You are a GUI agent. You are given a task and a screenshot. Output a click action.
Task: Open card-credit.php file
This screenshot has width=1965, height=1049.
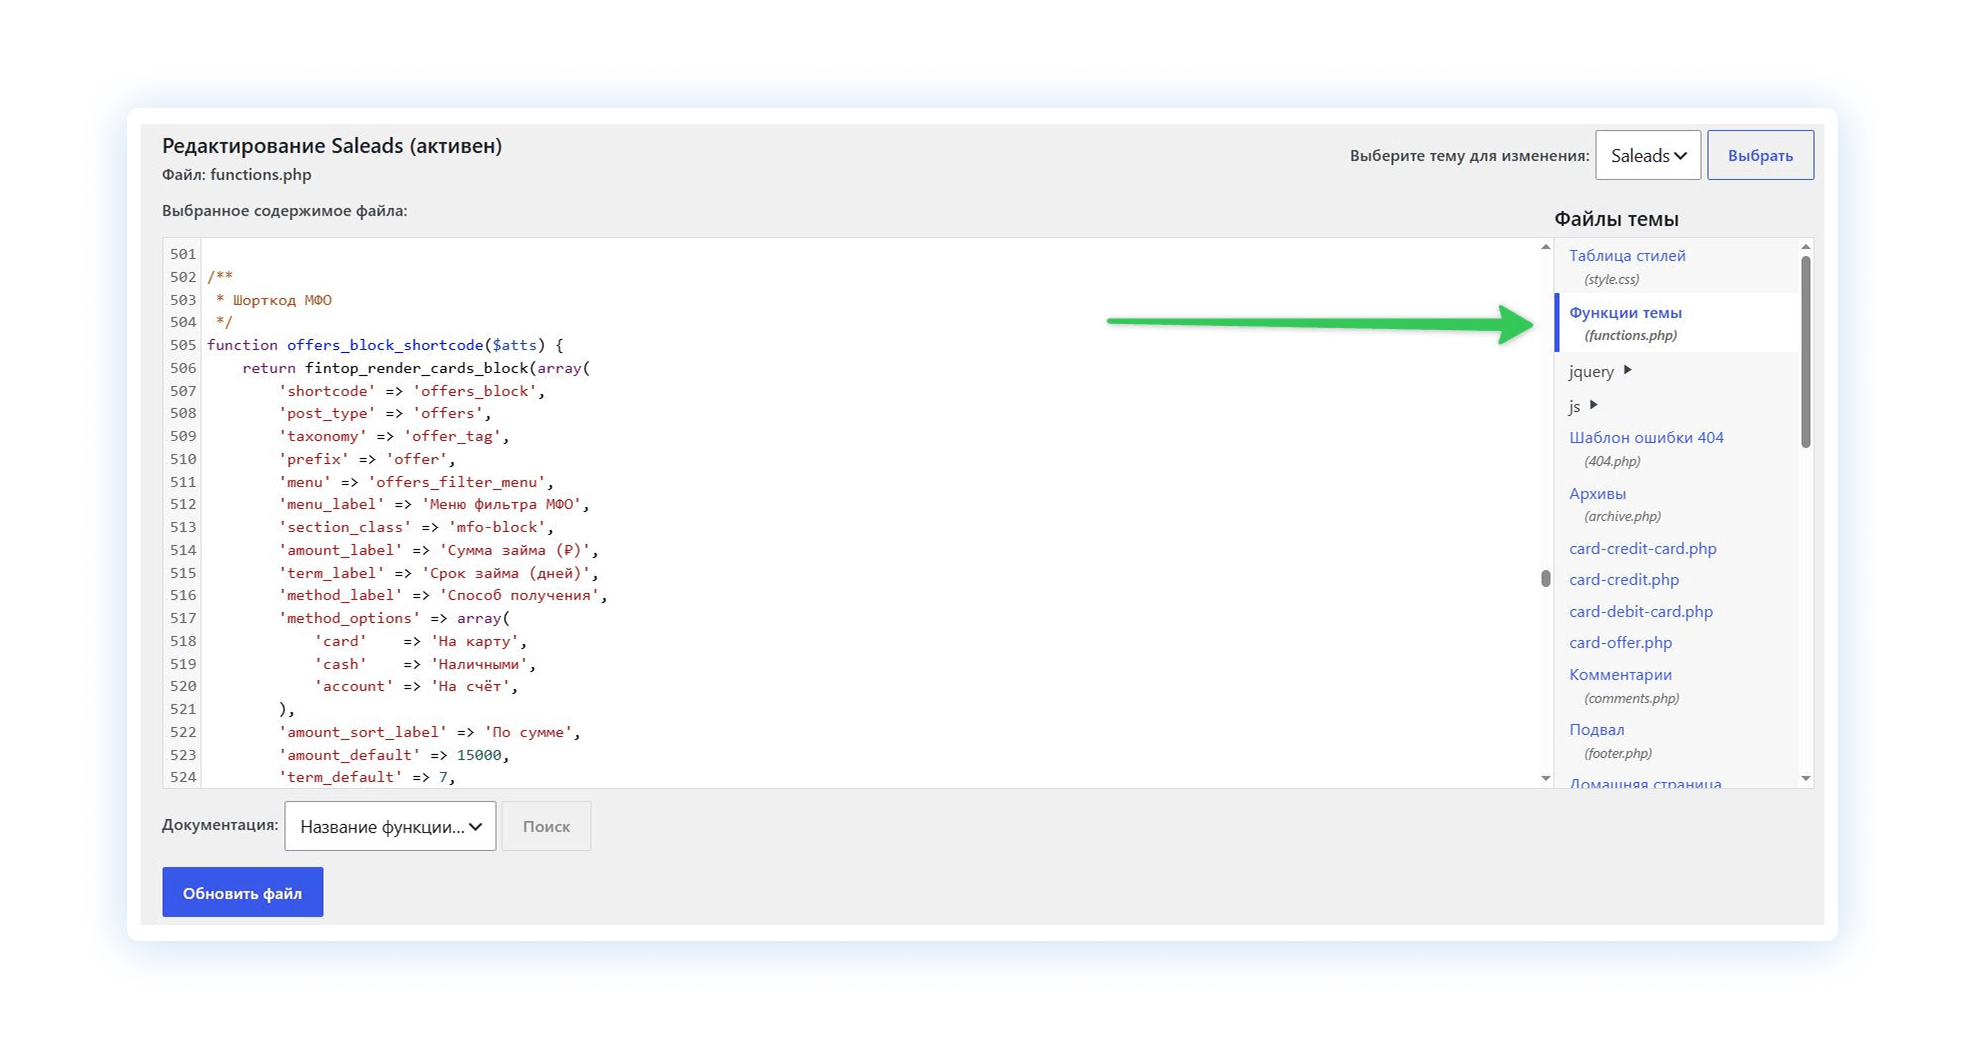(x=1624, y=579)
